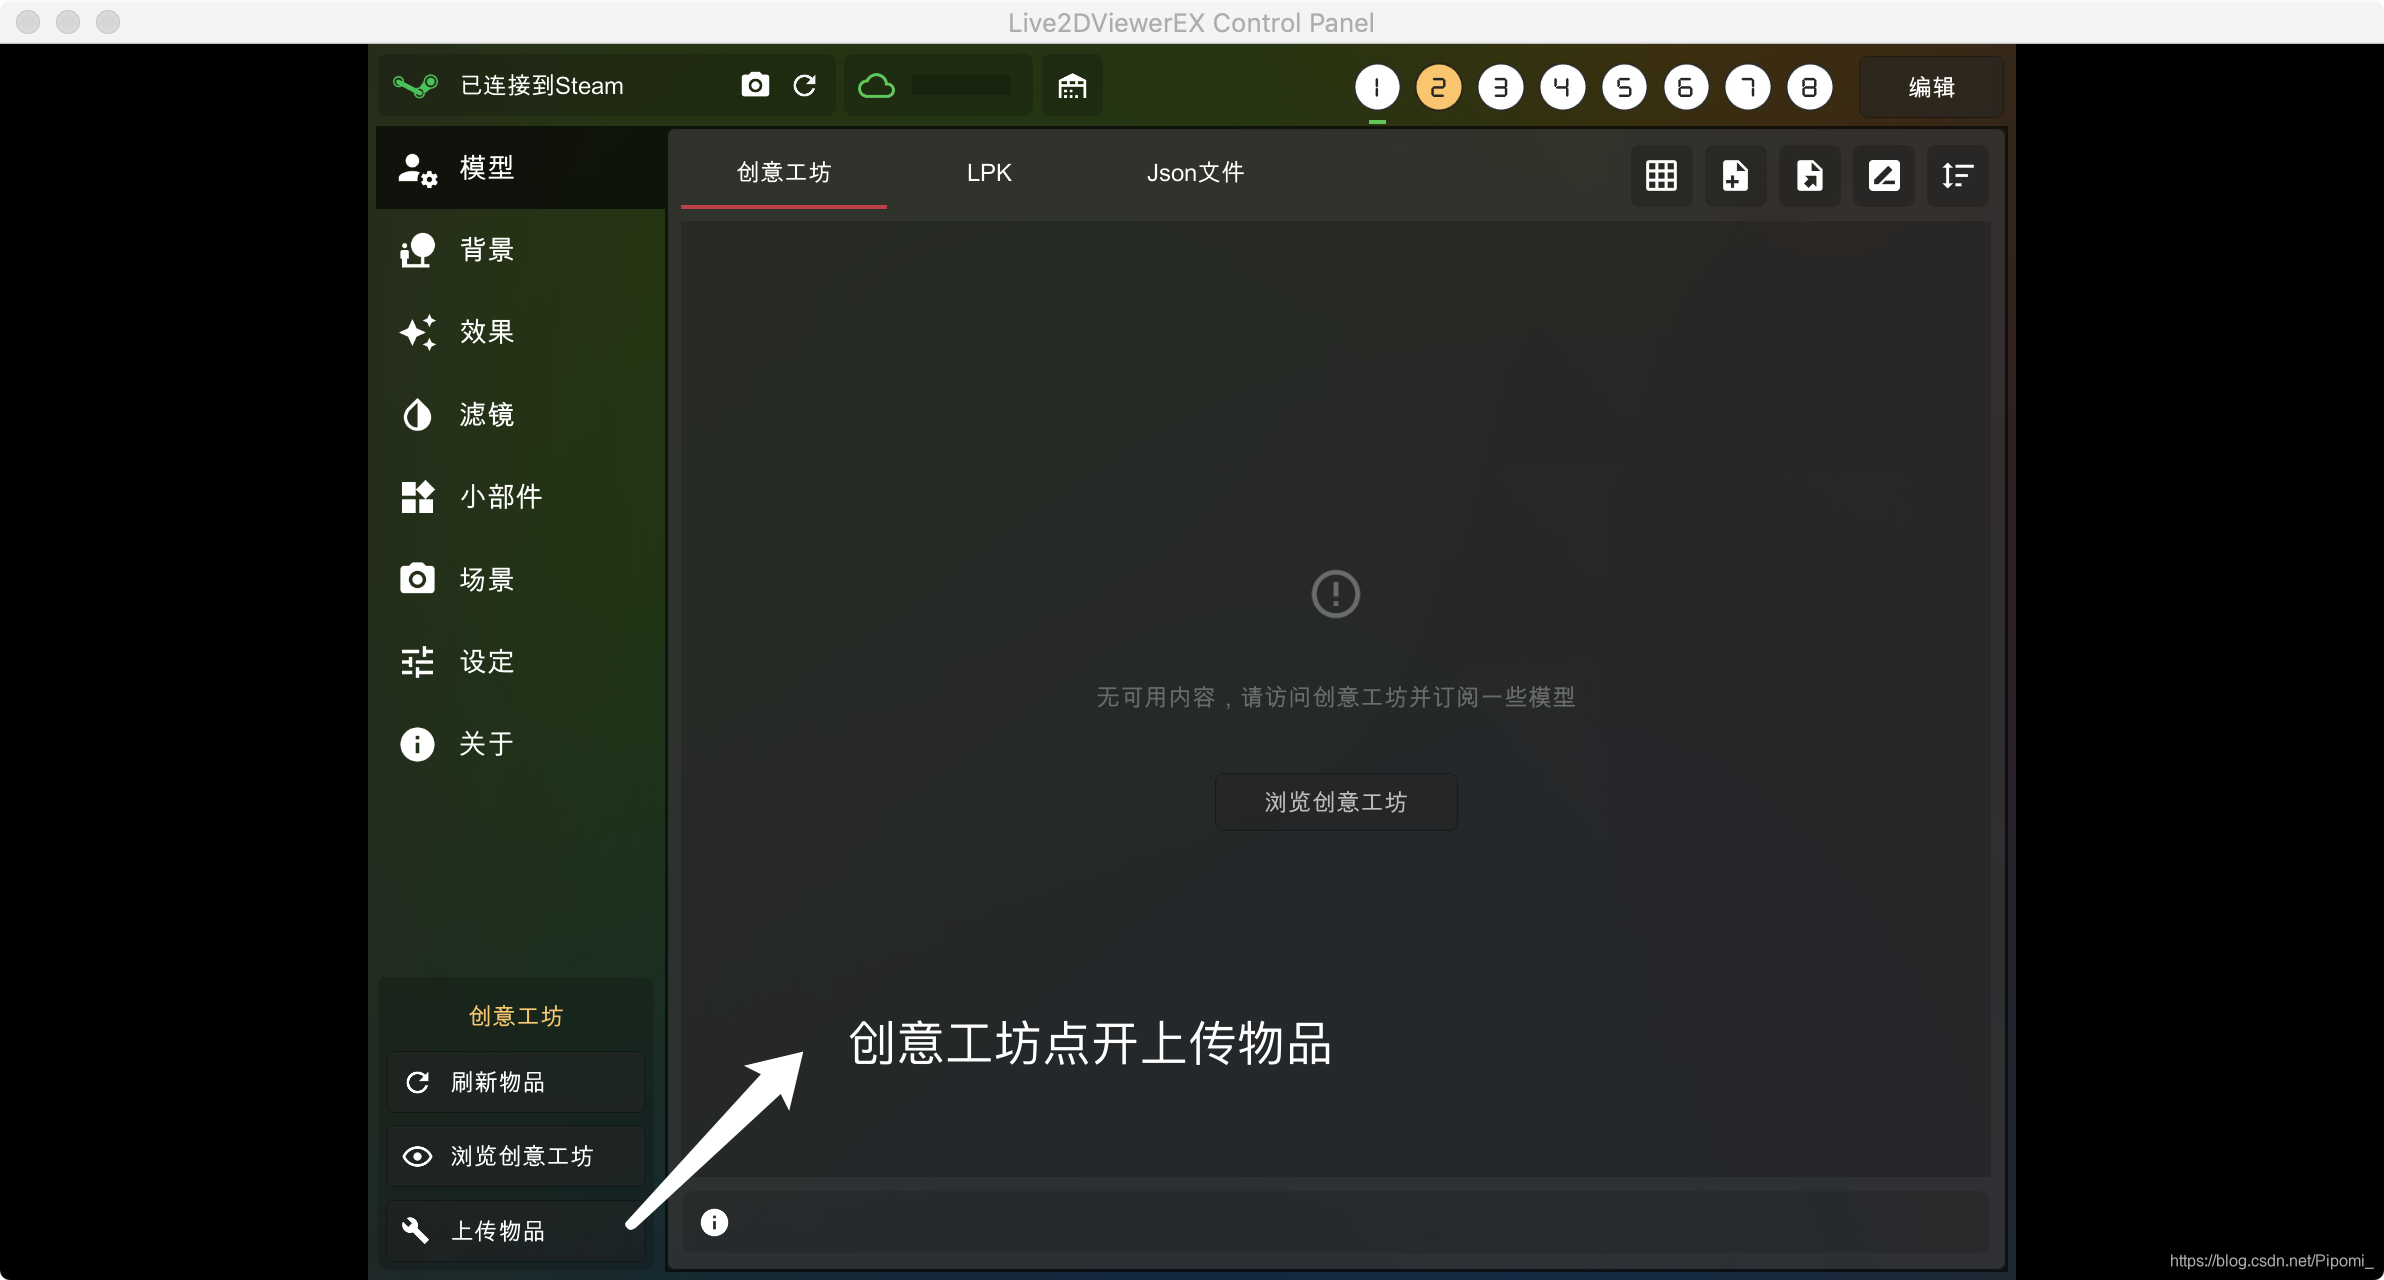Select the 创意工坊 tab
The height and width of the screenshot is (1280, 2384).
[784, 173]
